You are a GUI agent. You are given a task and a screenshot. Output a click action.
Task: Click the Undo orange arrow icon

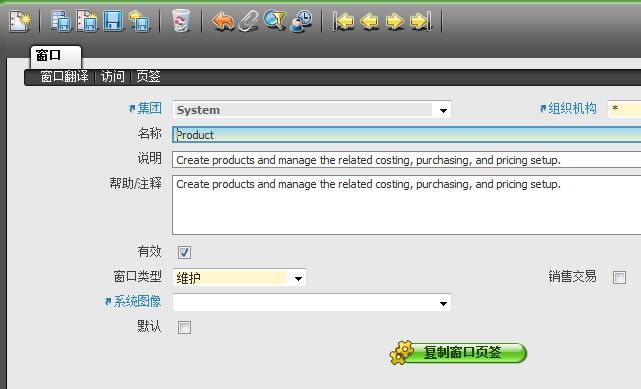tap(223, 21)
